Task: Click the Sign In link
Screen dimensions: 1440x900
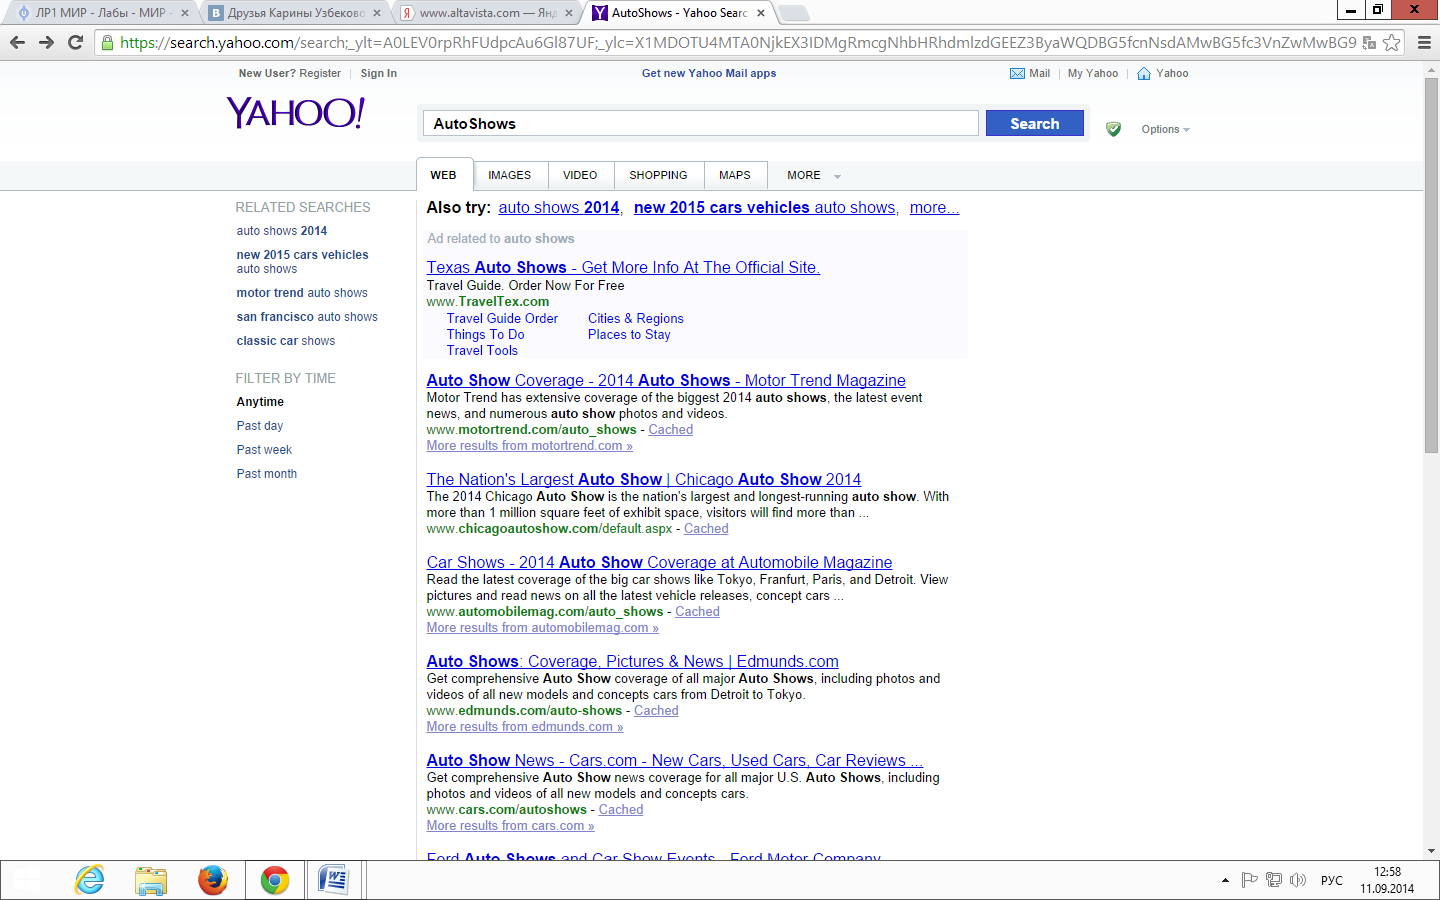Action: (x=379, y=73)
